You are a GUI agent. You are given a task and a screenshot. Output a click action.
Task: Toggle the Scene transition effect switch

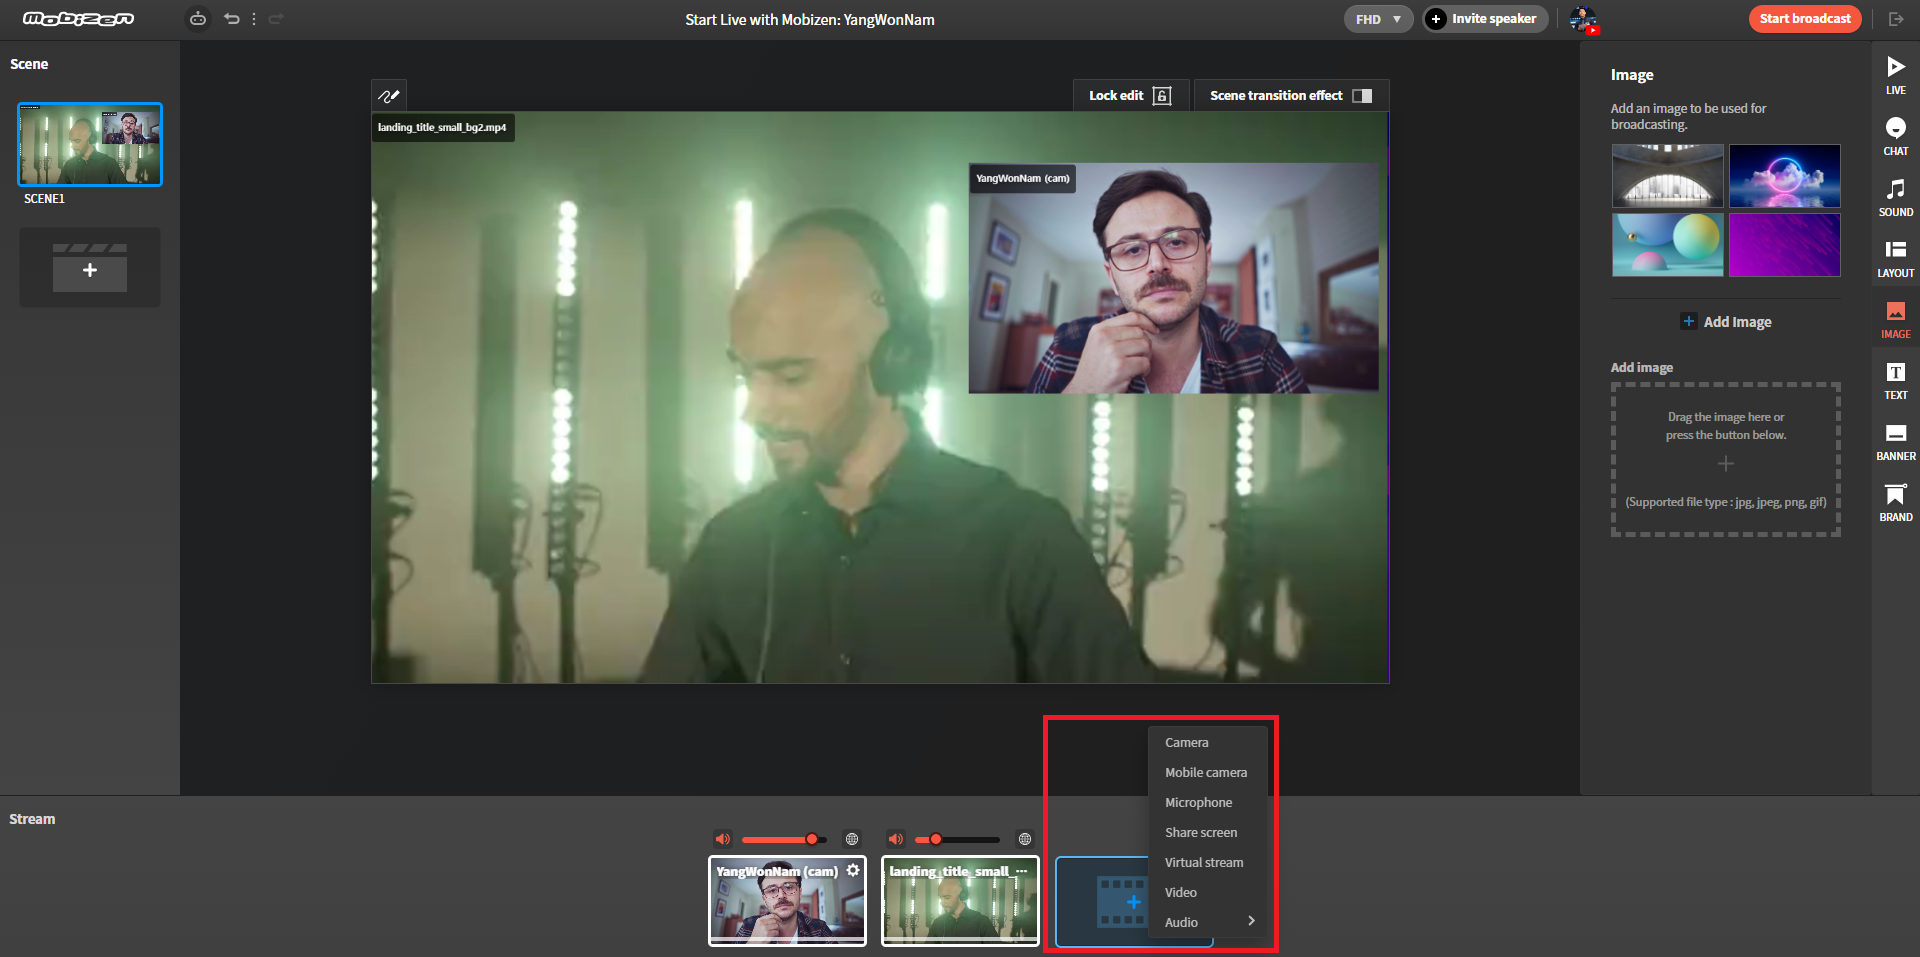coord(1363,95)
